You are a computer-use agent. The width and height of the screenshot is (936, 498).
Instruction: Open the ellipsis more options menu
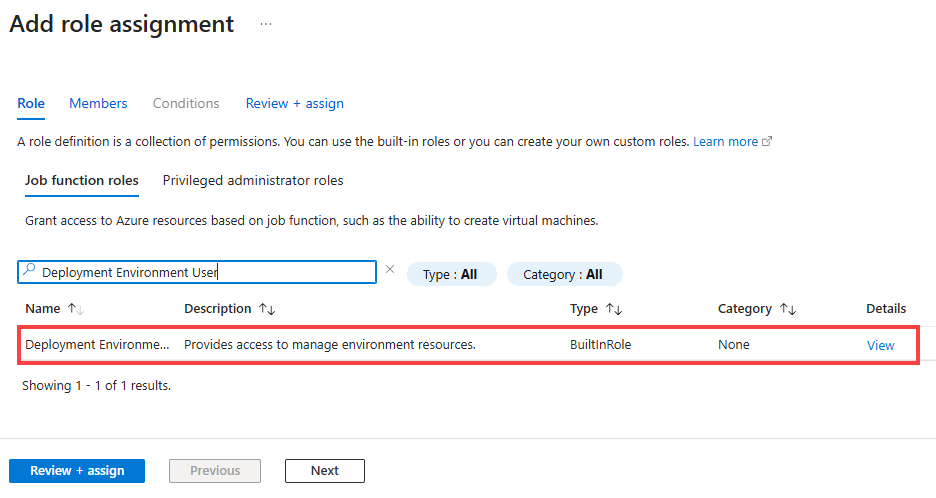click(x=266, y=24)
